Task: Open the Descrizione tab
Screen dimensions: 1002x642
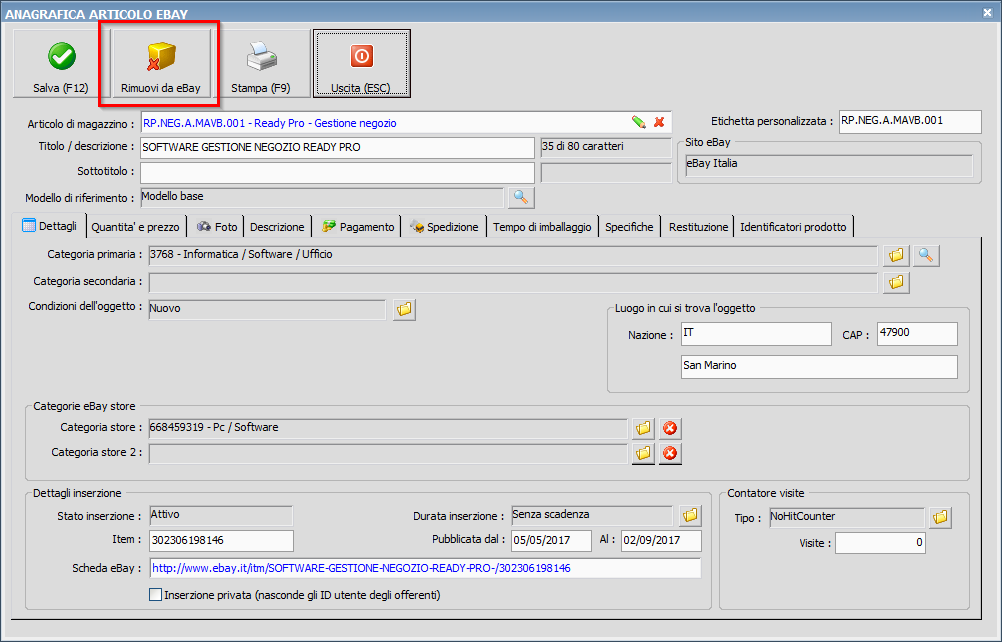Action: pos(277,227)
